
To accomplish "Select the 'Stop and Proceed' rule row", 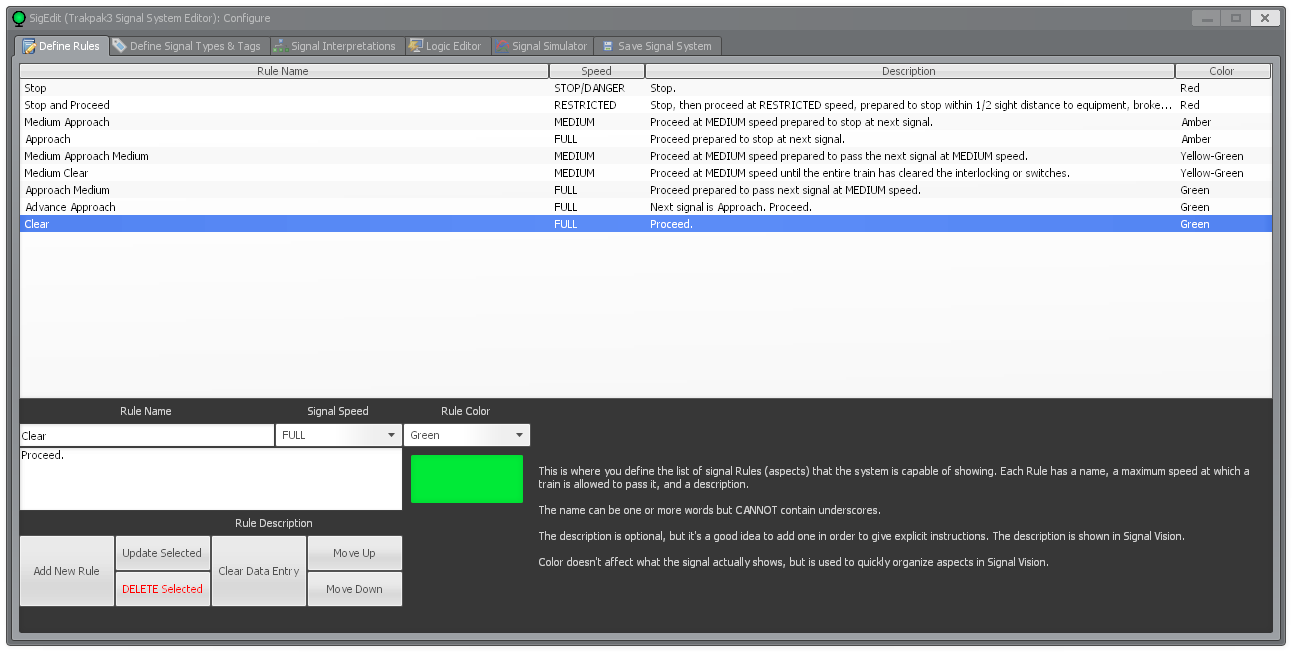I will (x=645, y=105).
